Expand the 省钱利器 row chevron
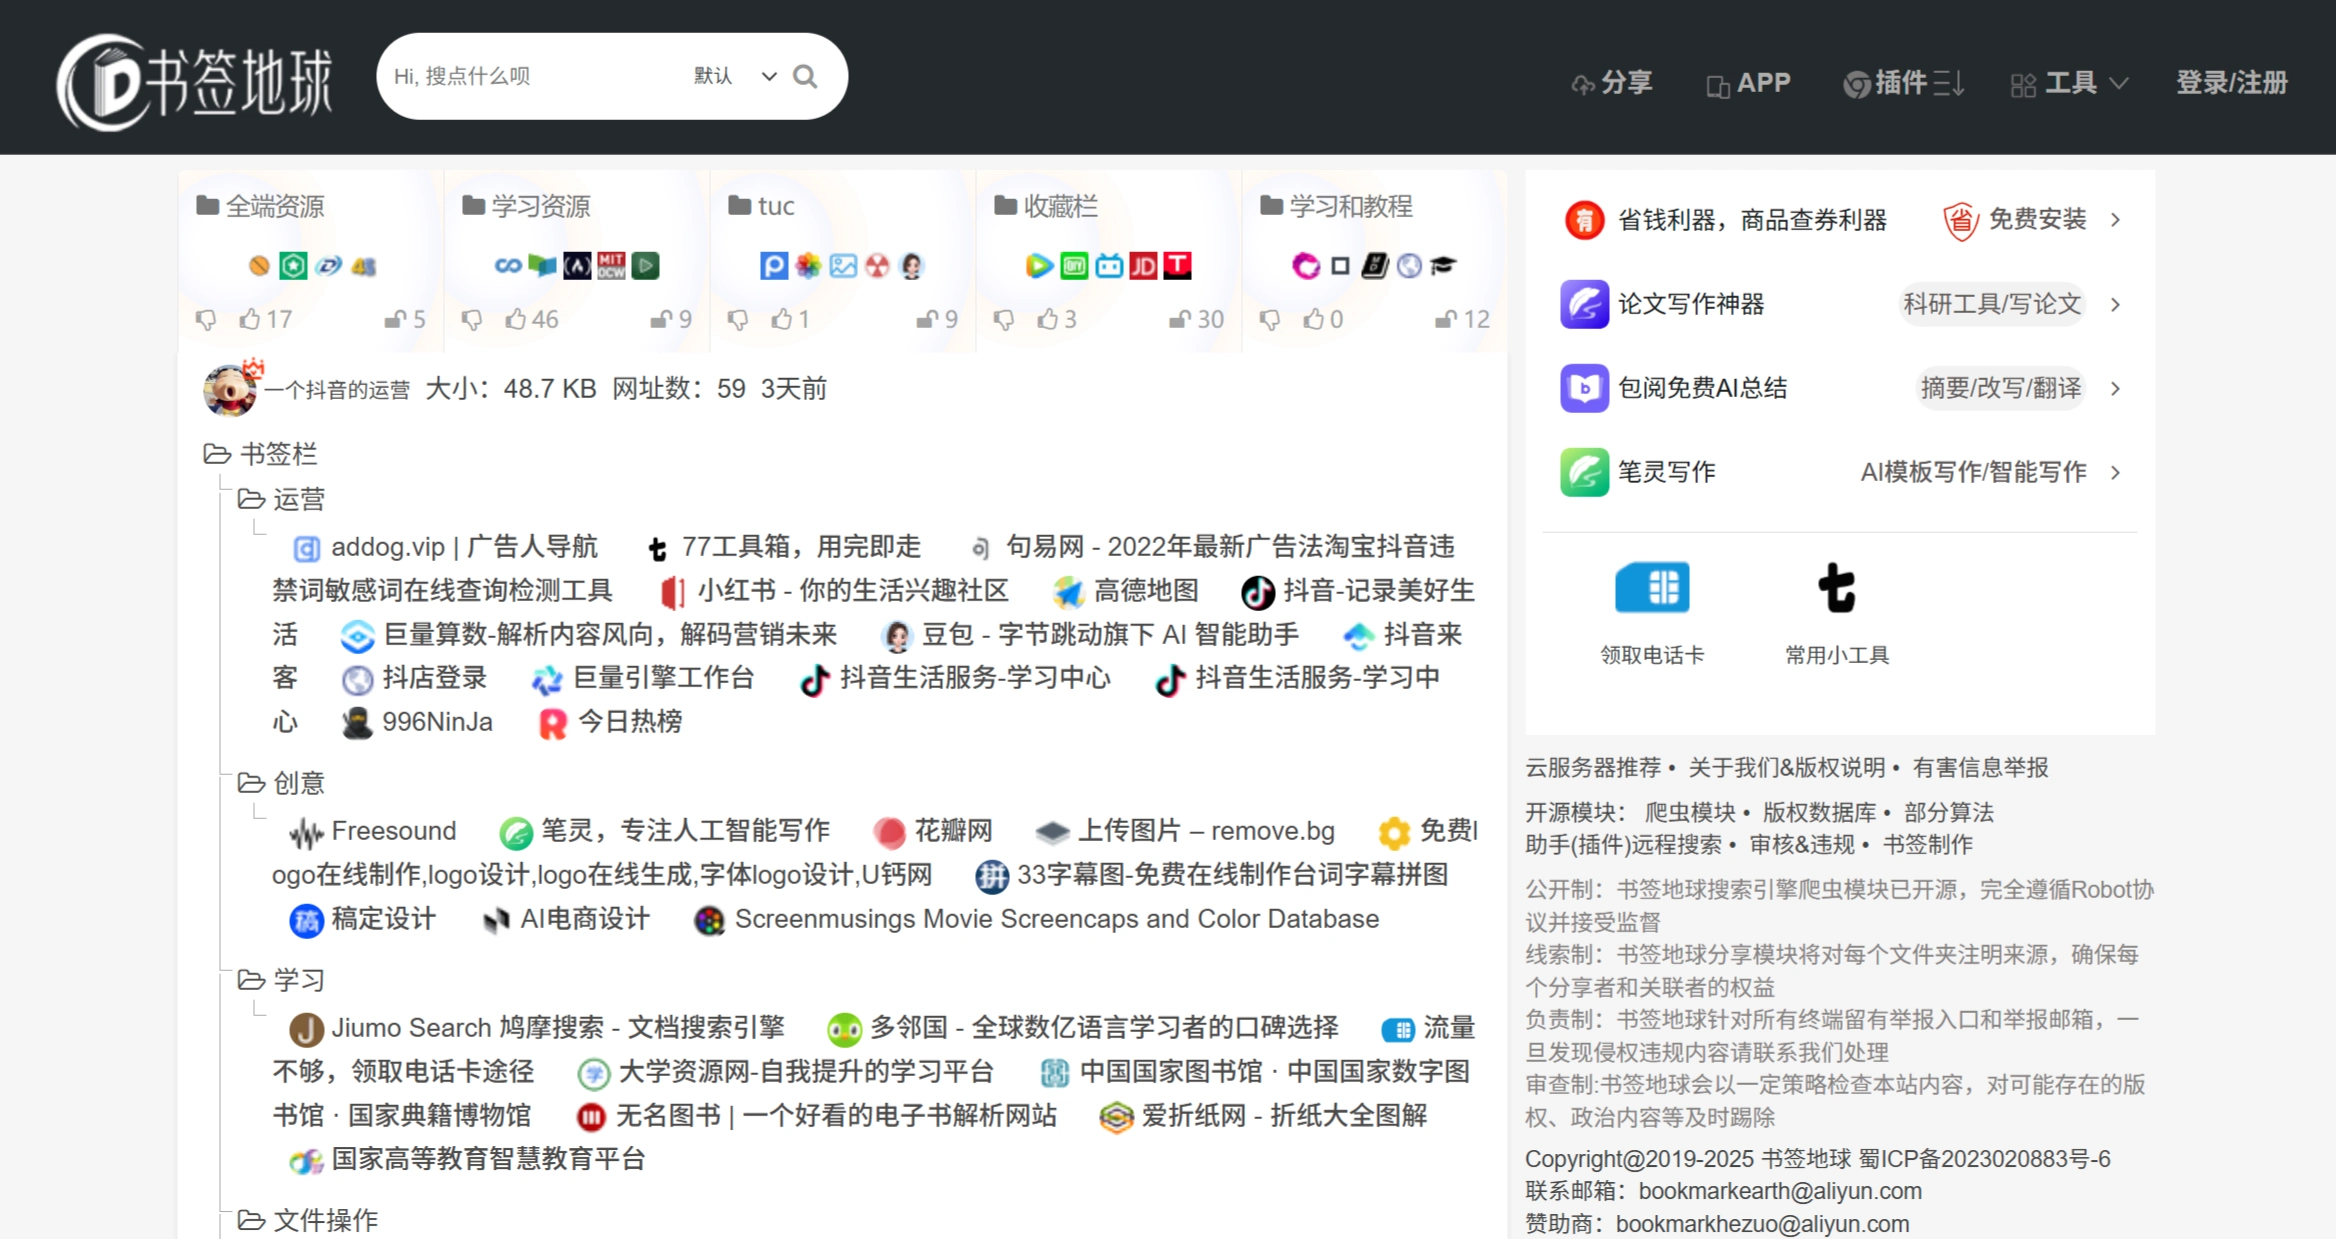Viewport: 2336px width, 1239px height. (x=2116, y=220)
